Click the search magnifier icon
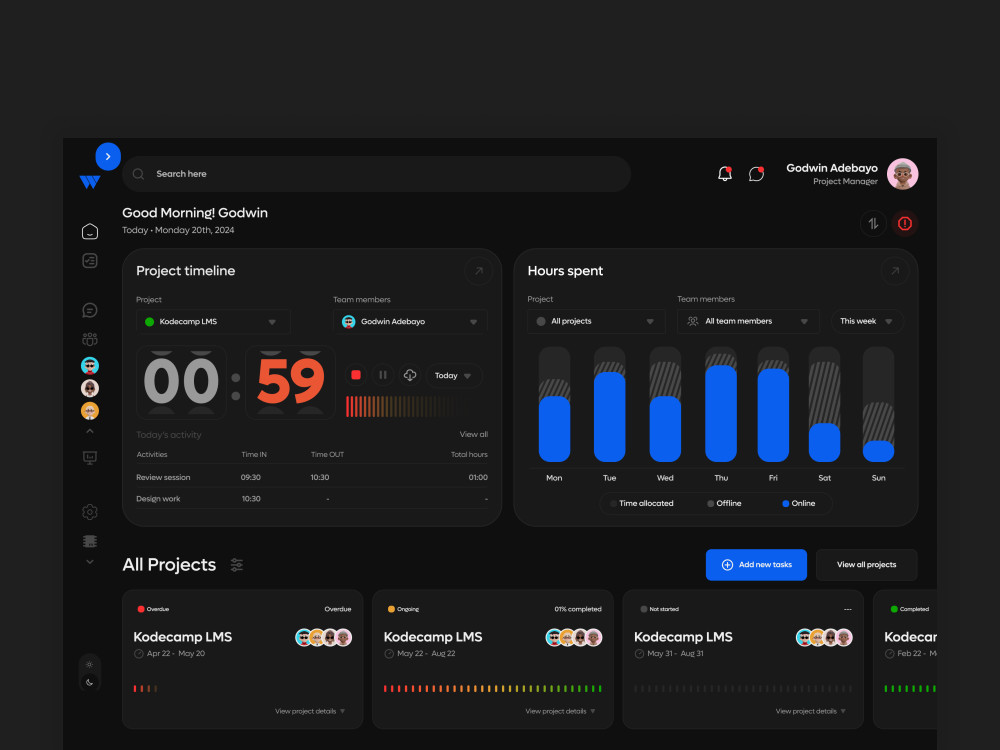This screenshot has height=750, width=1000. coord(138,173)
